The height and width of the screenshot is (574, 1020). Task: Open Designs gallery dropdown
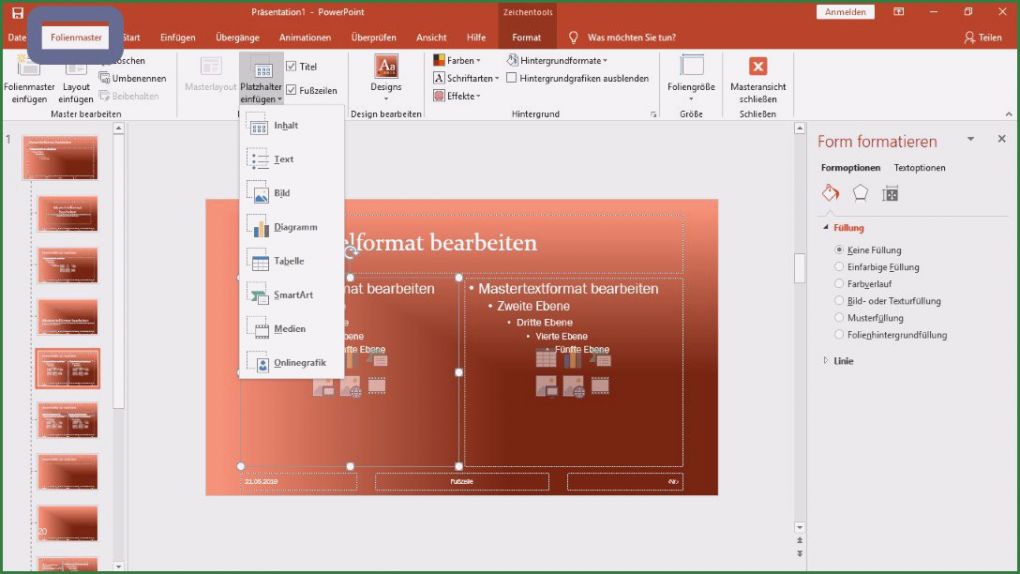tap(386, 78)
